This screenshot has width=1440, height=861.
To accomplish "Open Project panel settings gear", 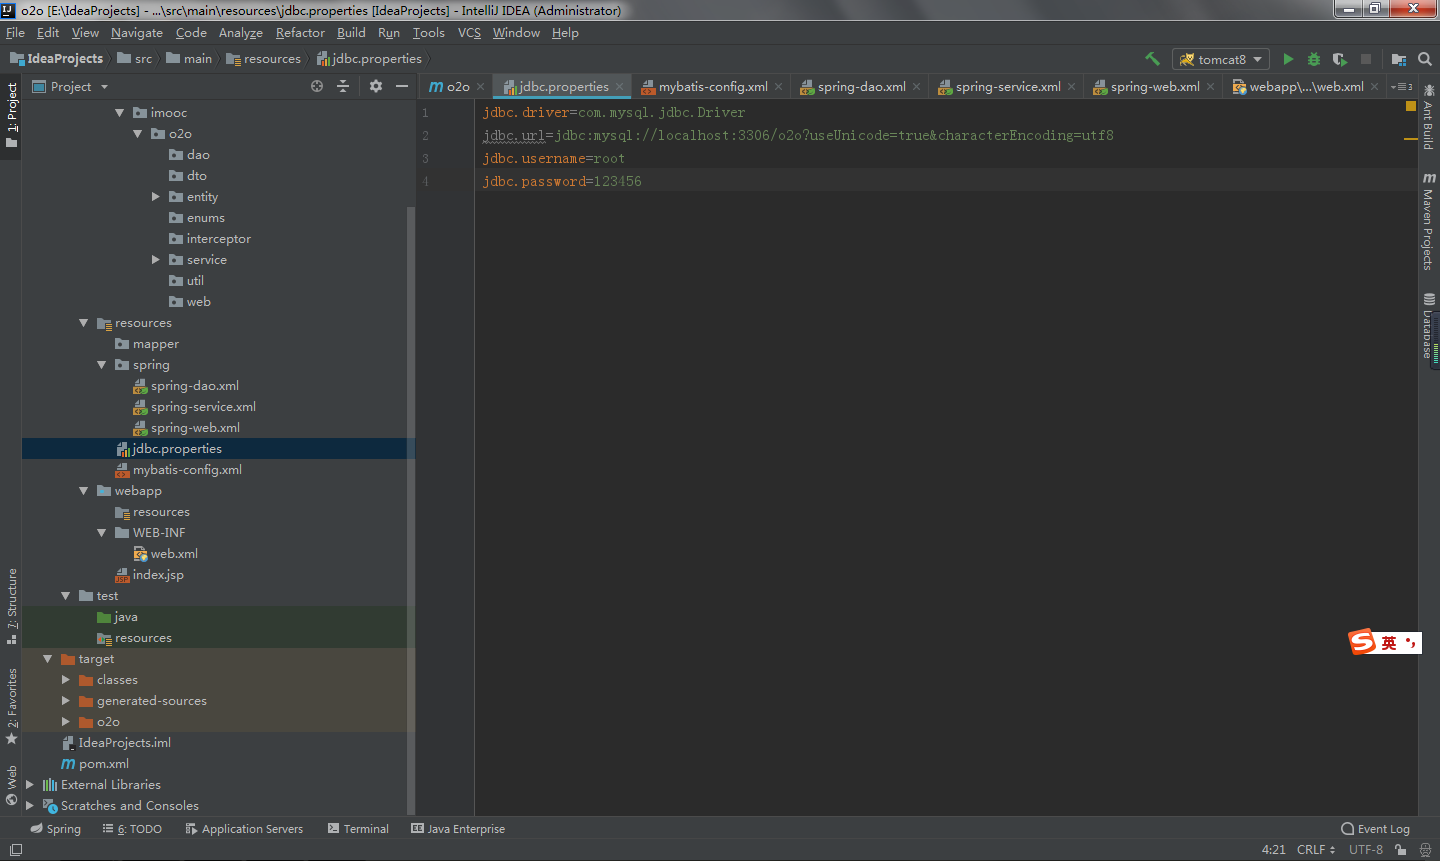I will [x=376, y=86].
